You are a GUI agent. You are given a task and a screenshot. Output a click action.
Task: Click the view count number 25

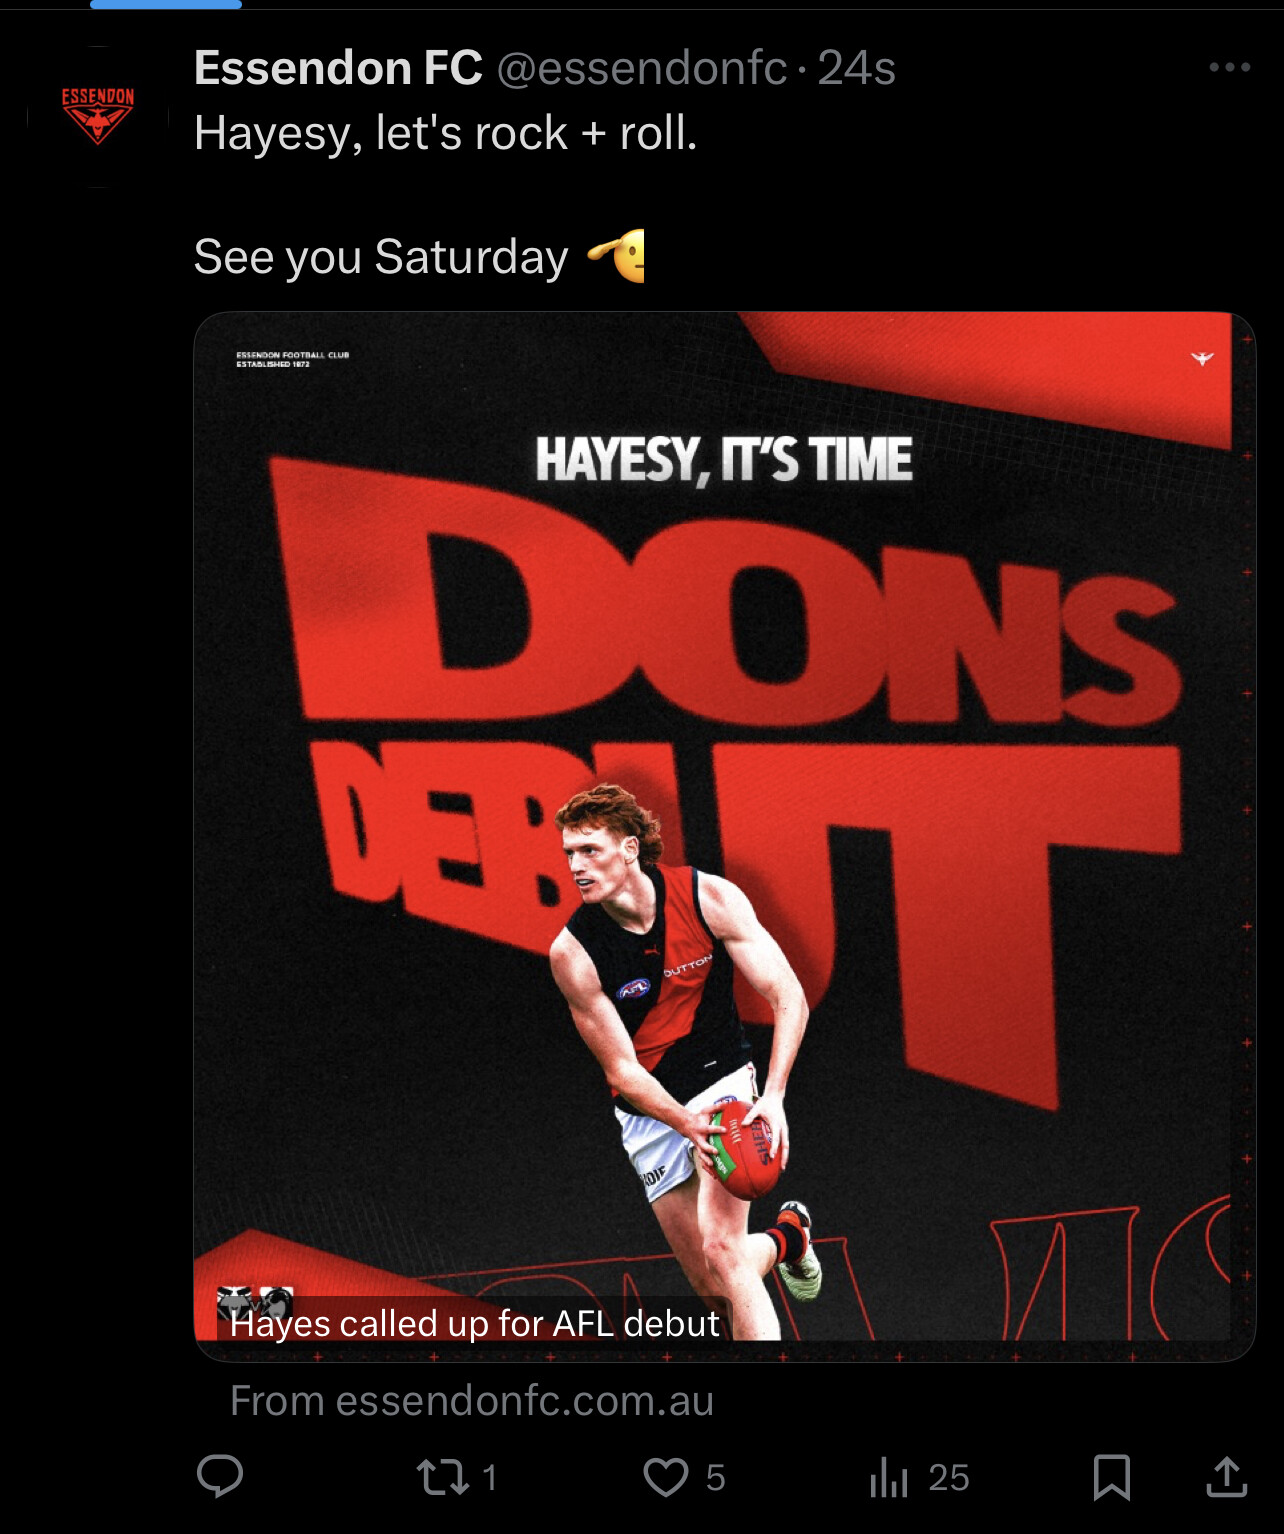click(949, 1478)
